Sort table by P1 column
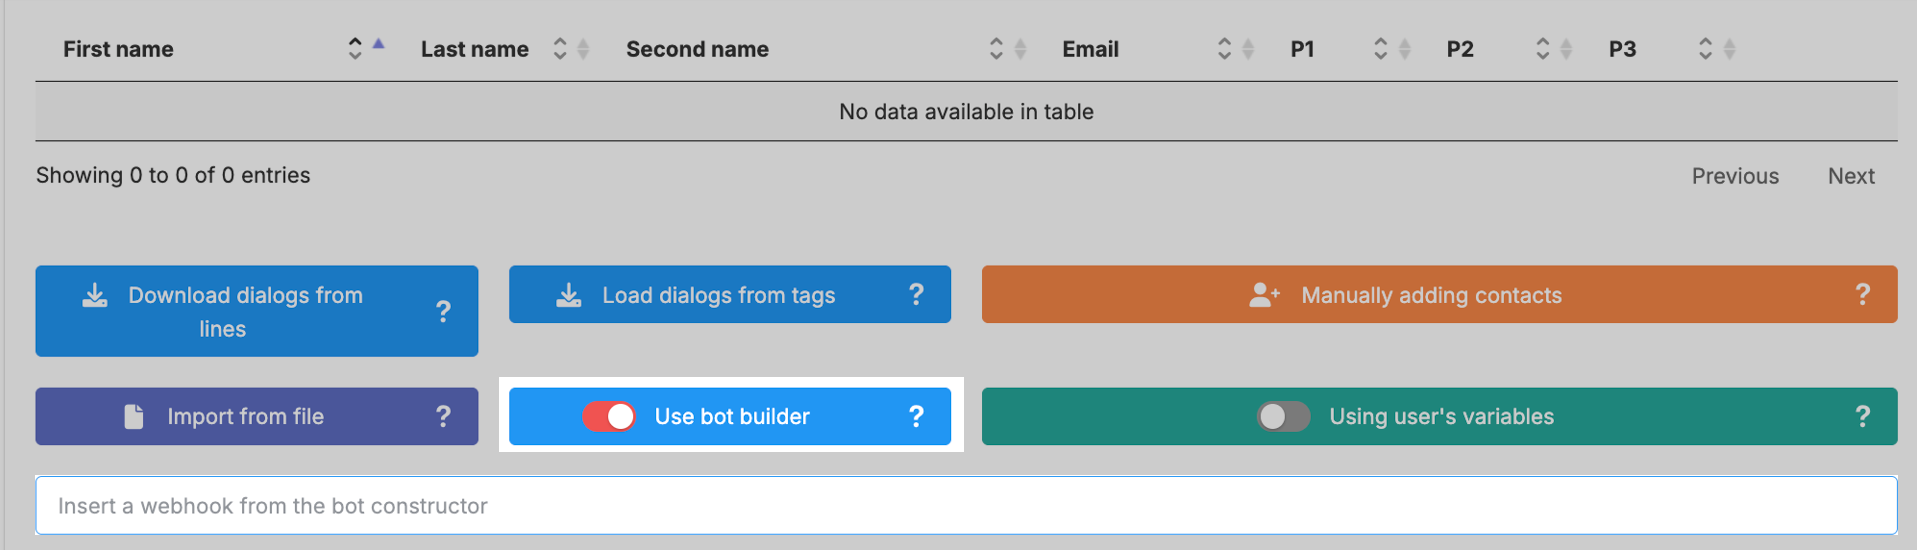This screenshot has width=1917, height=550. (x=1302, y=49)
